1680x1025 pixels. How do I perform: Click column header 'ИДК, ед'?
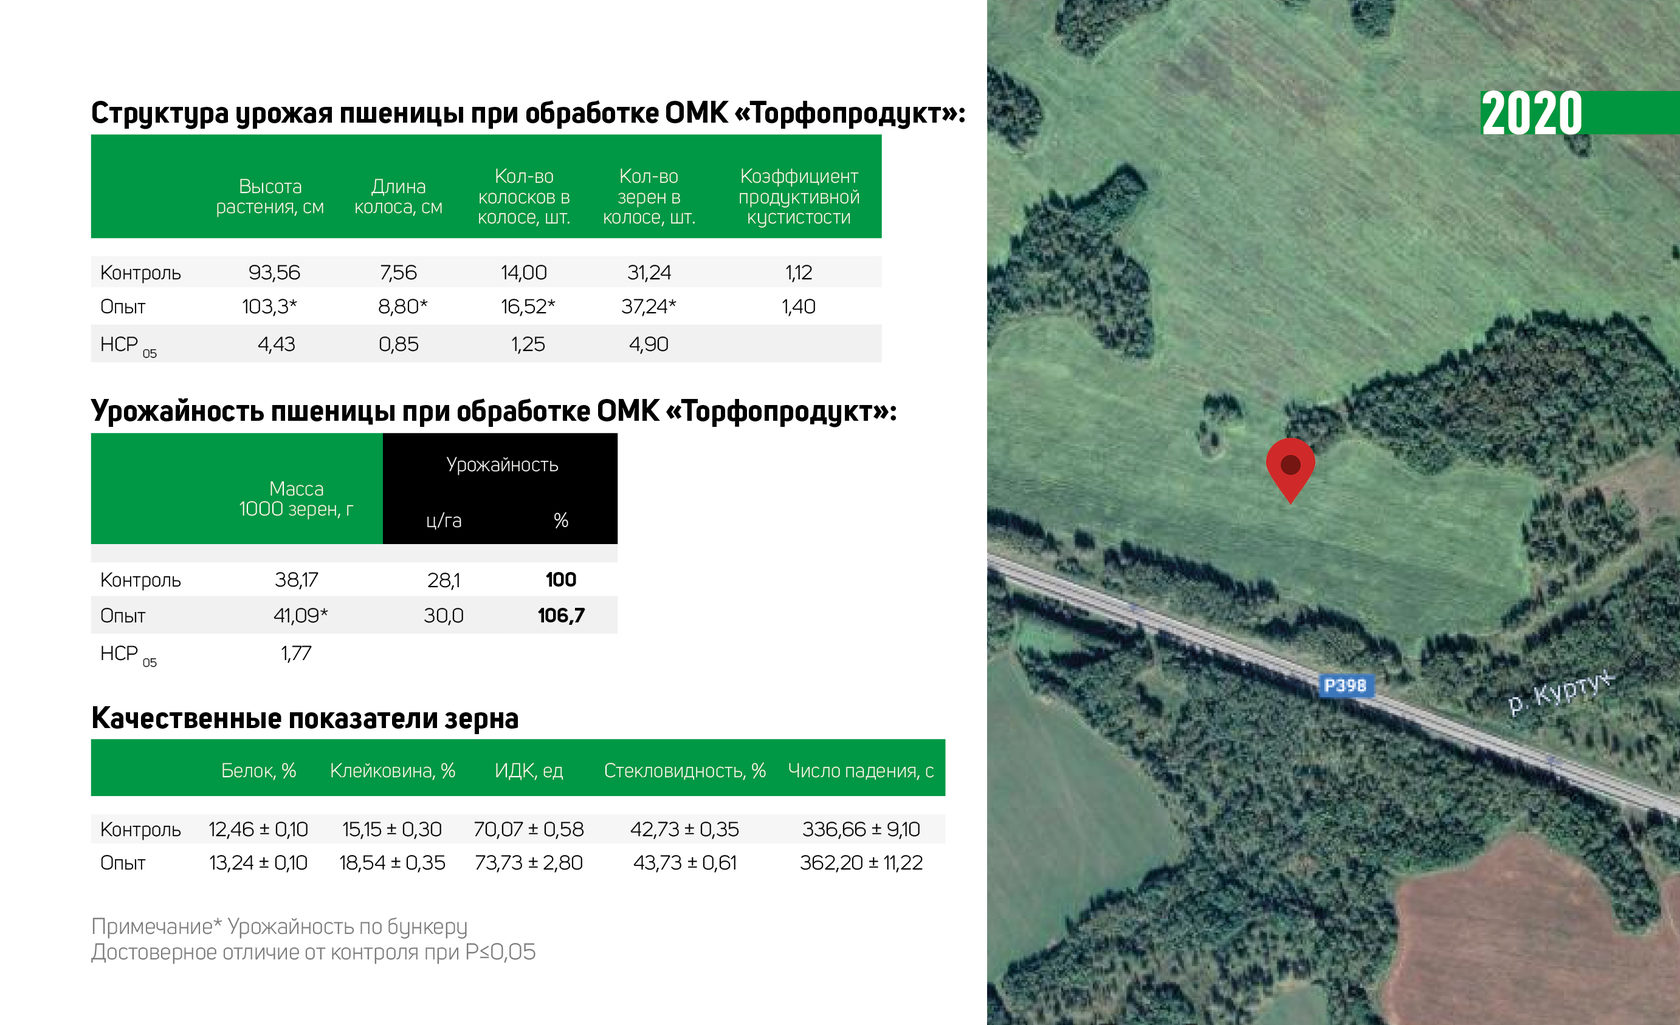[x=529, y=771]
